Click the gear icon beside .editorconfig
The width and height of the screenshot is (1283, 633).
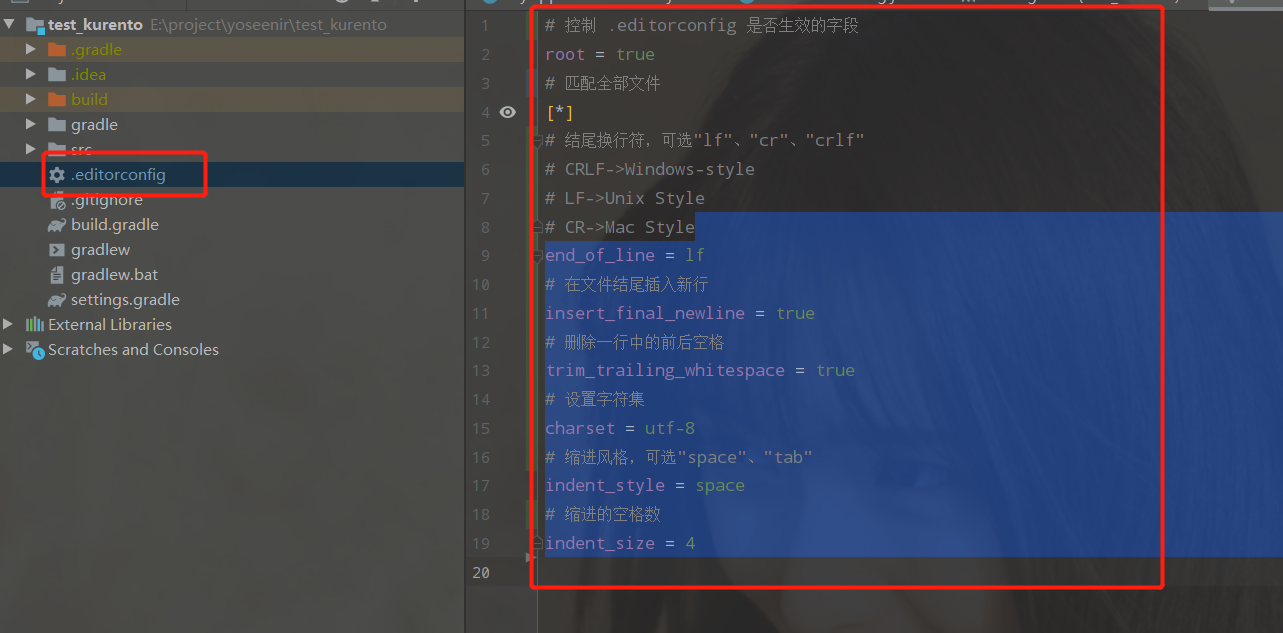57,174
